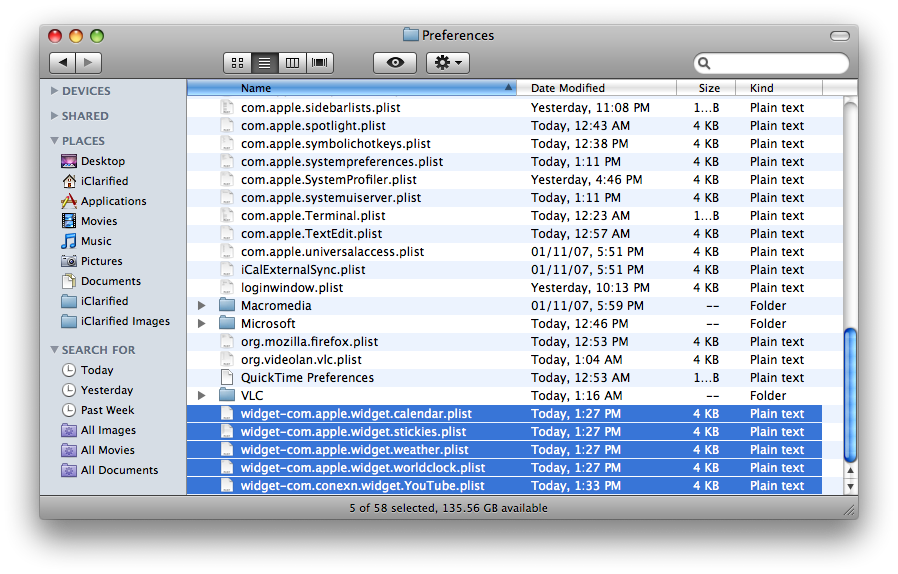Open Applications folder in sidebar
The width and height of the screenshot is (898, 574).
pyautogui.click(x=113, y=201)
